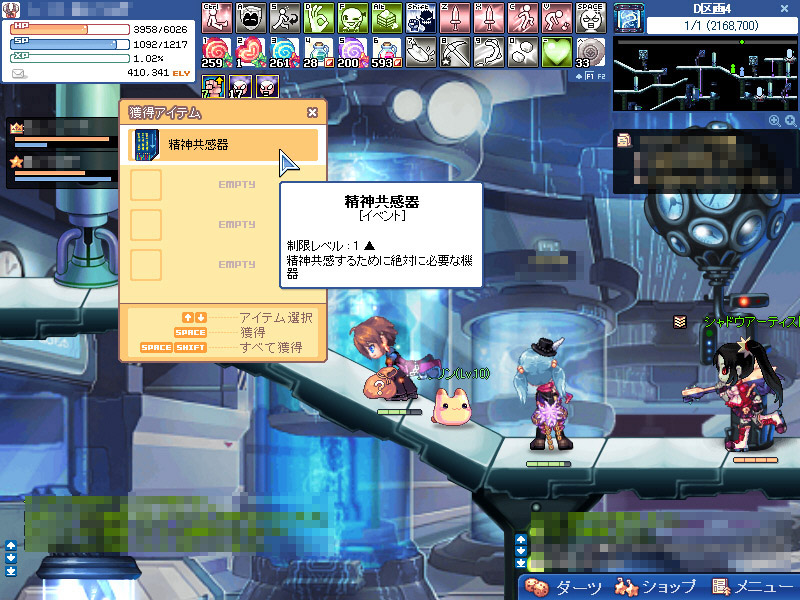Use the pick-up action on slot V
The image size is (800, 600).
(557, 18)
